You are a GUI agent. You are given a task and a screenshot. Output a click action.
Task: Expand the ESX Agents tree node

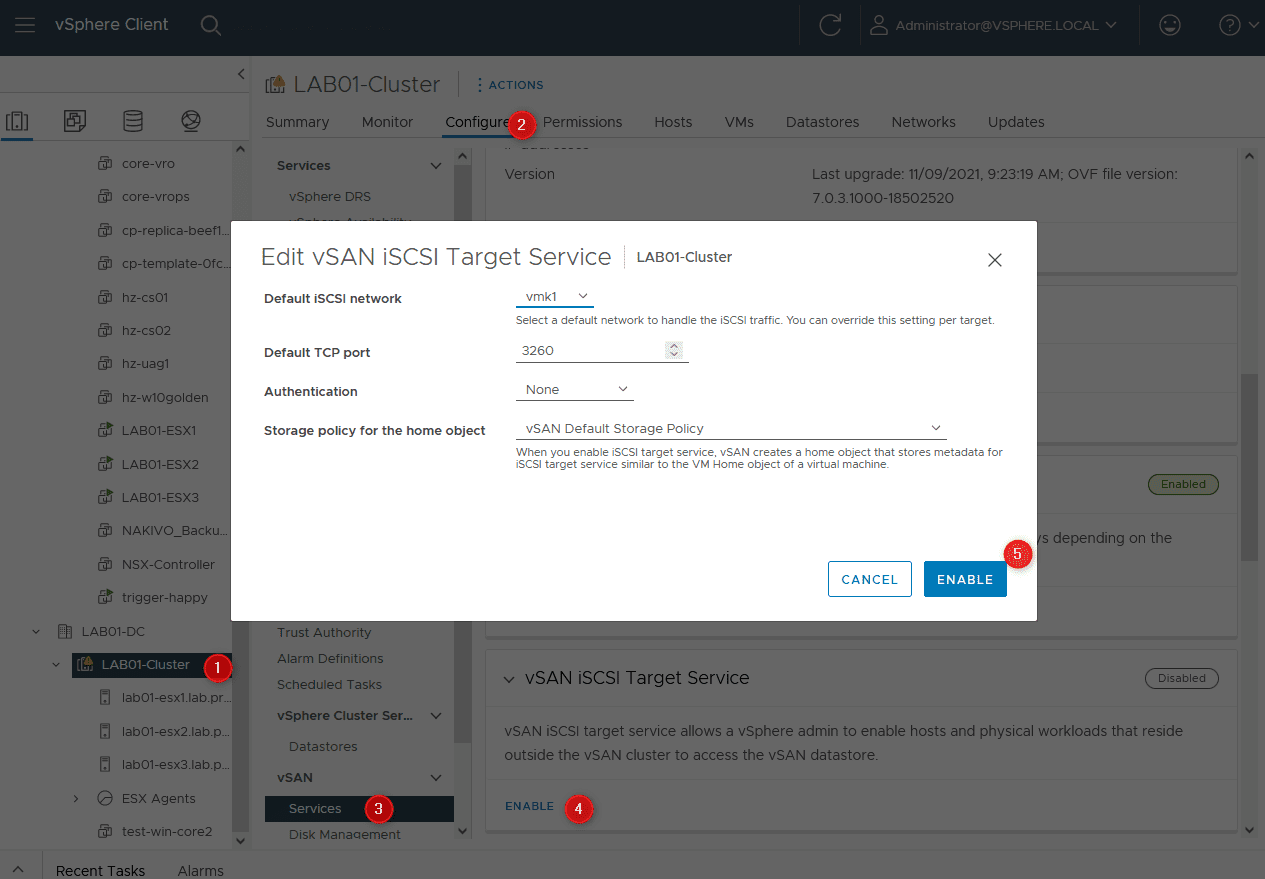point(76,798)
